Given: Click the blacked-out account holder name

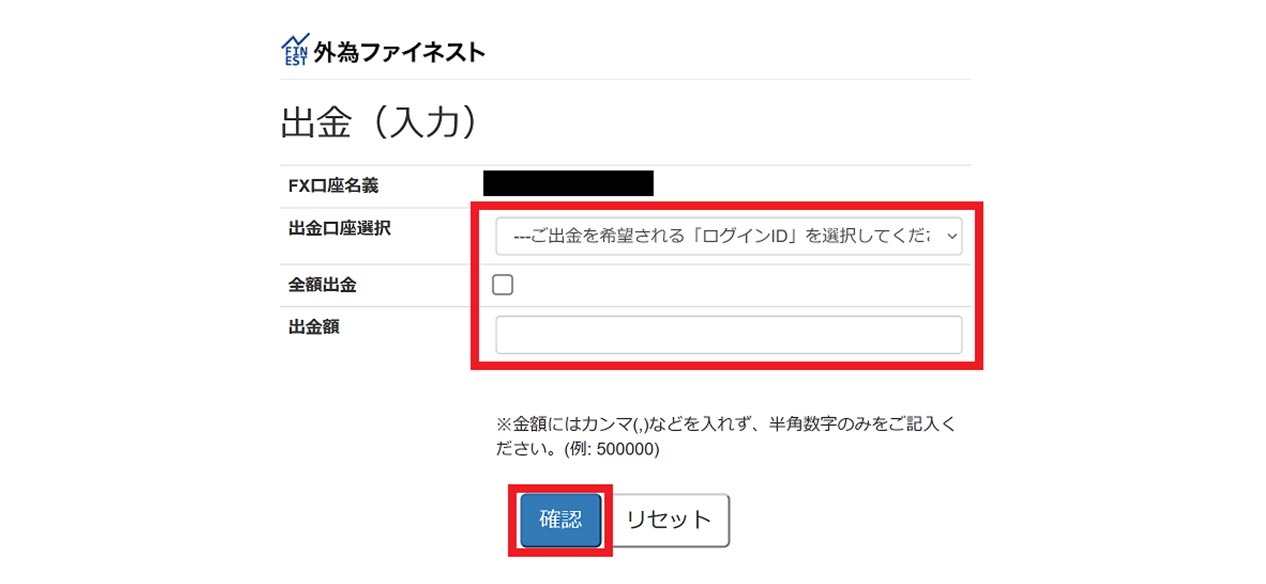Looking at the screenshot, I should 568,183.
